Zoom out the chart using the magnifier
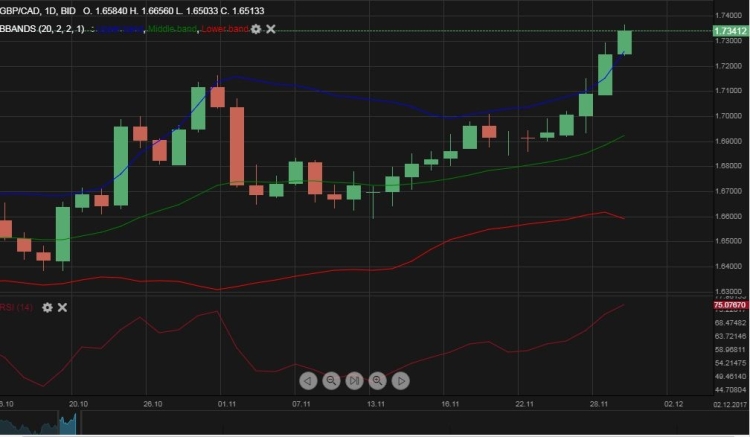This screenshot has width=750, height=437. coord(331,380)
